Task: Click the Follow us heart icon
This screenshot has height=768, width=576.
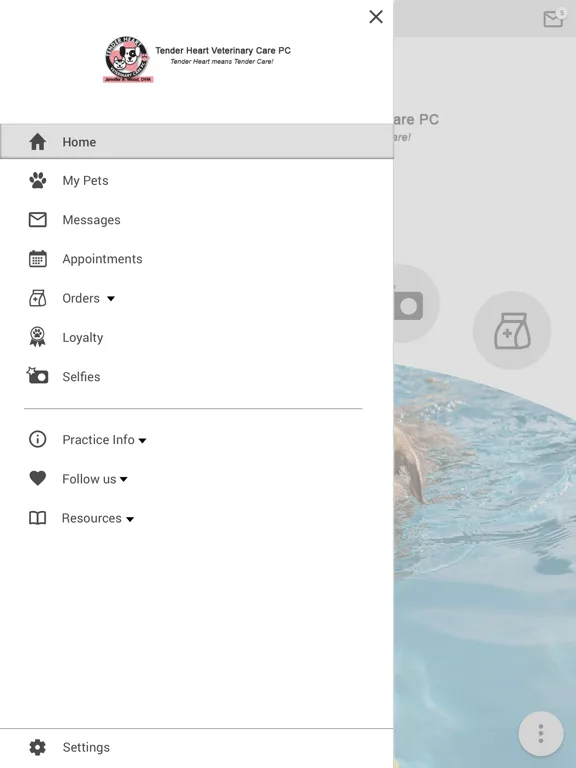Action: 38,478
